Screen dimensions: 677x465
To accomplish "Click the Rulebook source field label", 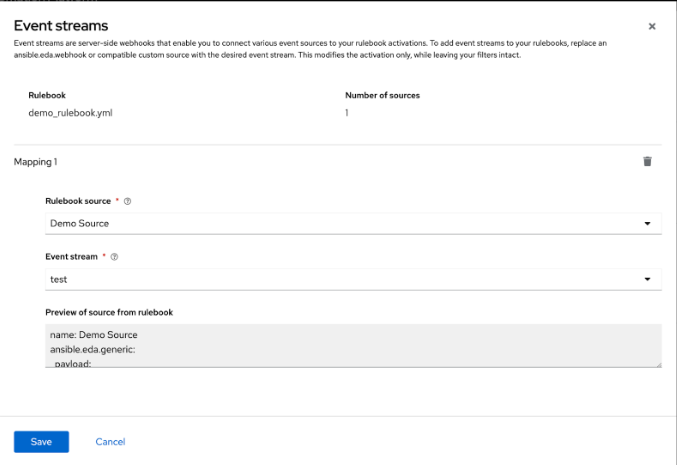I will coord(78,201).
